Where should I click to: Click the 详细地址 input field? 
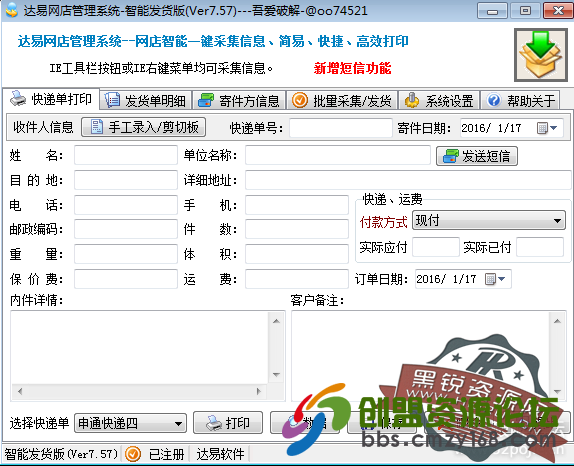coord(408,180)
